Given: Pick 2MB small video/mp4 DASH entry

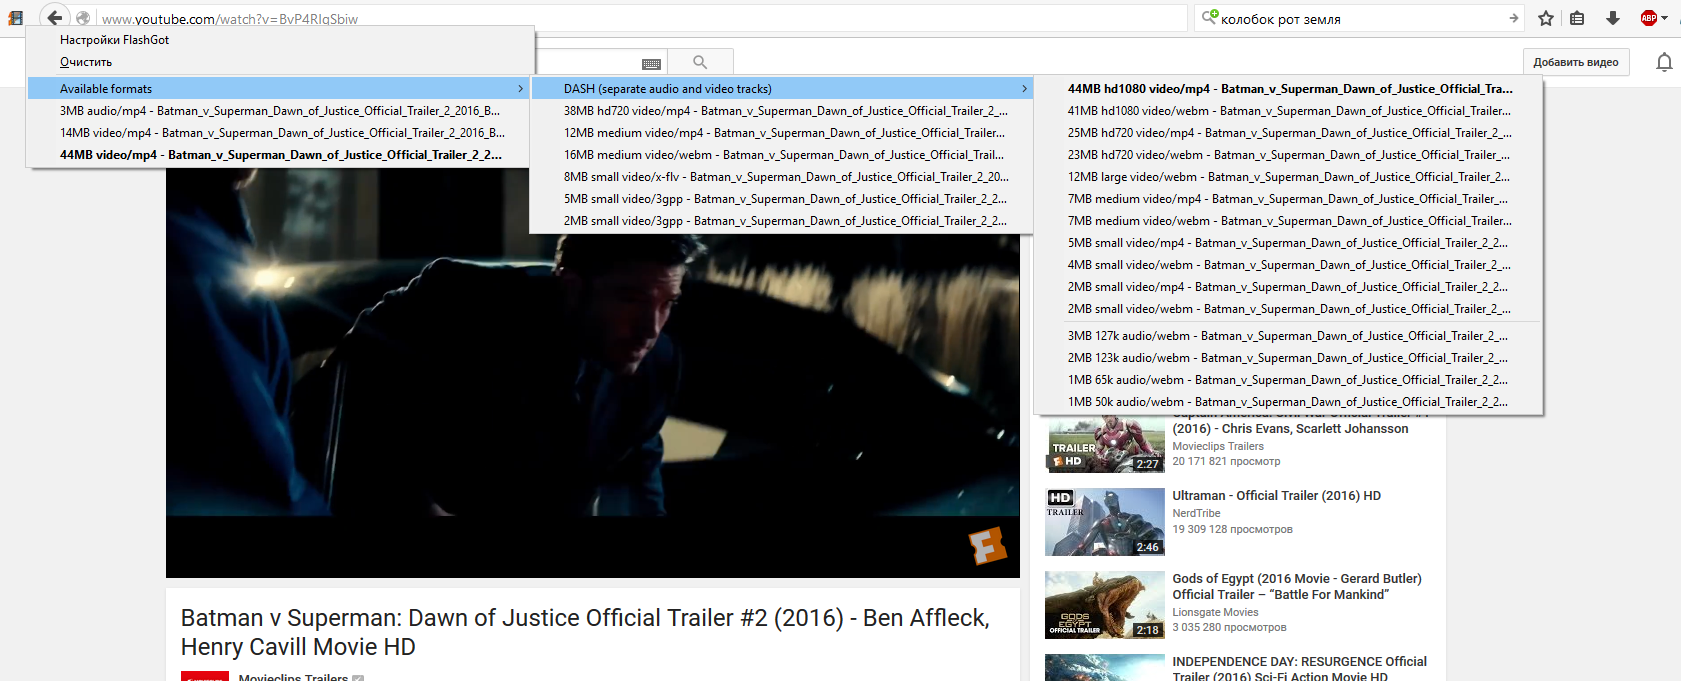Looking at the screenshot, I should click(1289, 287).
